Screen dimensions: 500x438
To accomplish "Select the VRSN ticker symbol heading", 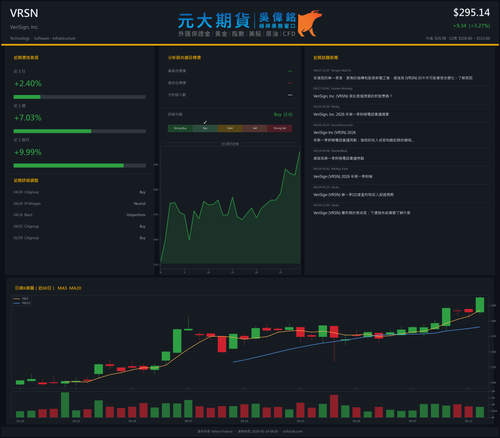I will tap(24, 13).
